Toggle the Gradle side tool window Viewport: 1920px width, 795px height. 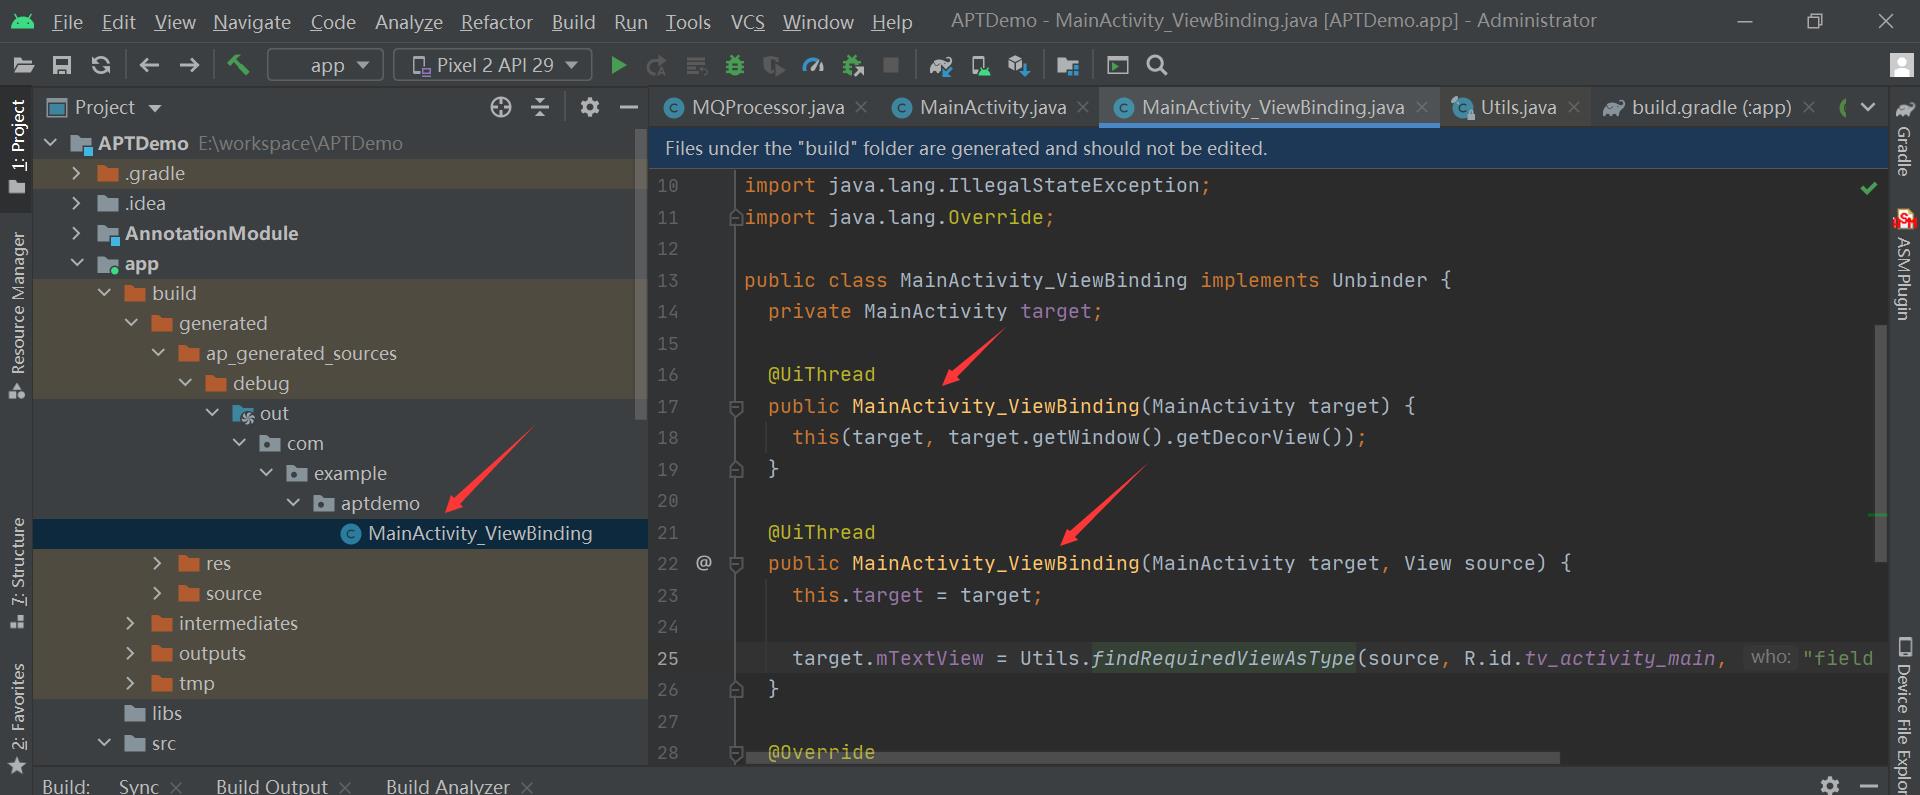click(1904, 137)
